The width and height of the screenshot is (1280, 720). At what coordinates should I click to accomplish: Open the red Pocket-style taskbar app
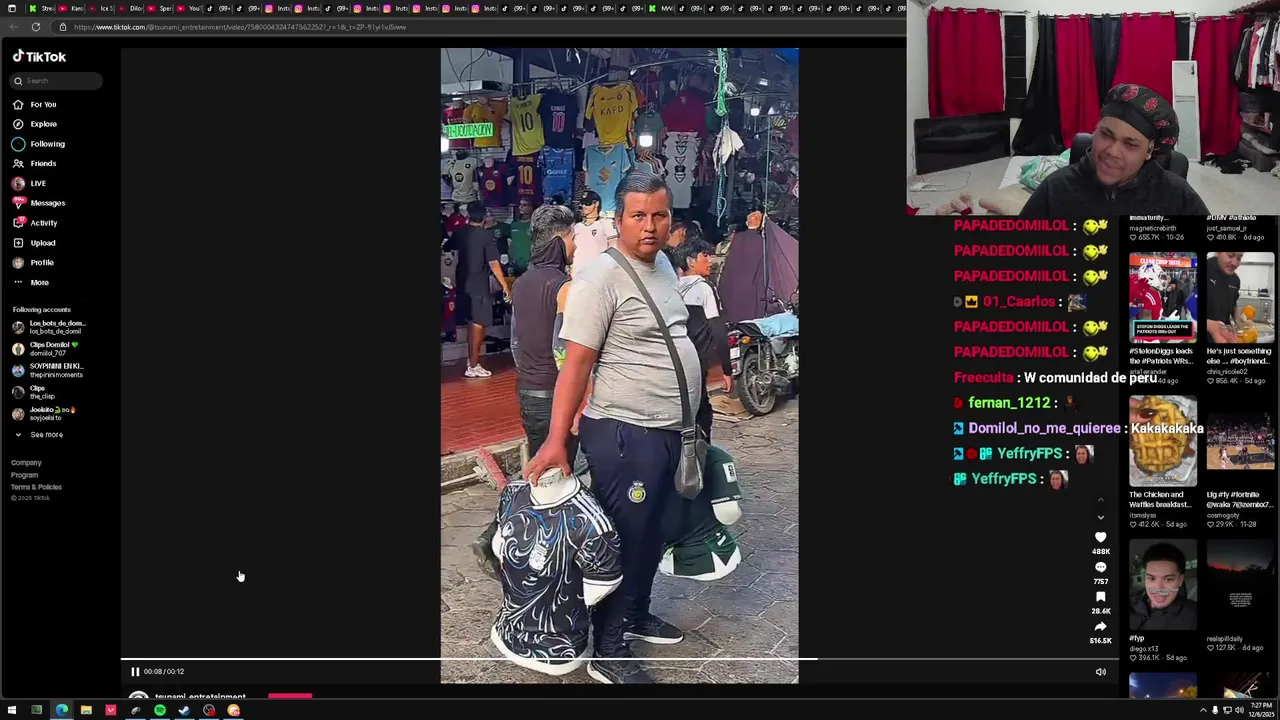point(110,711)
